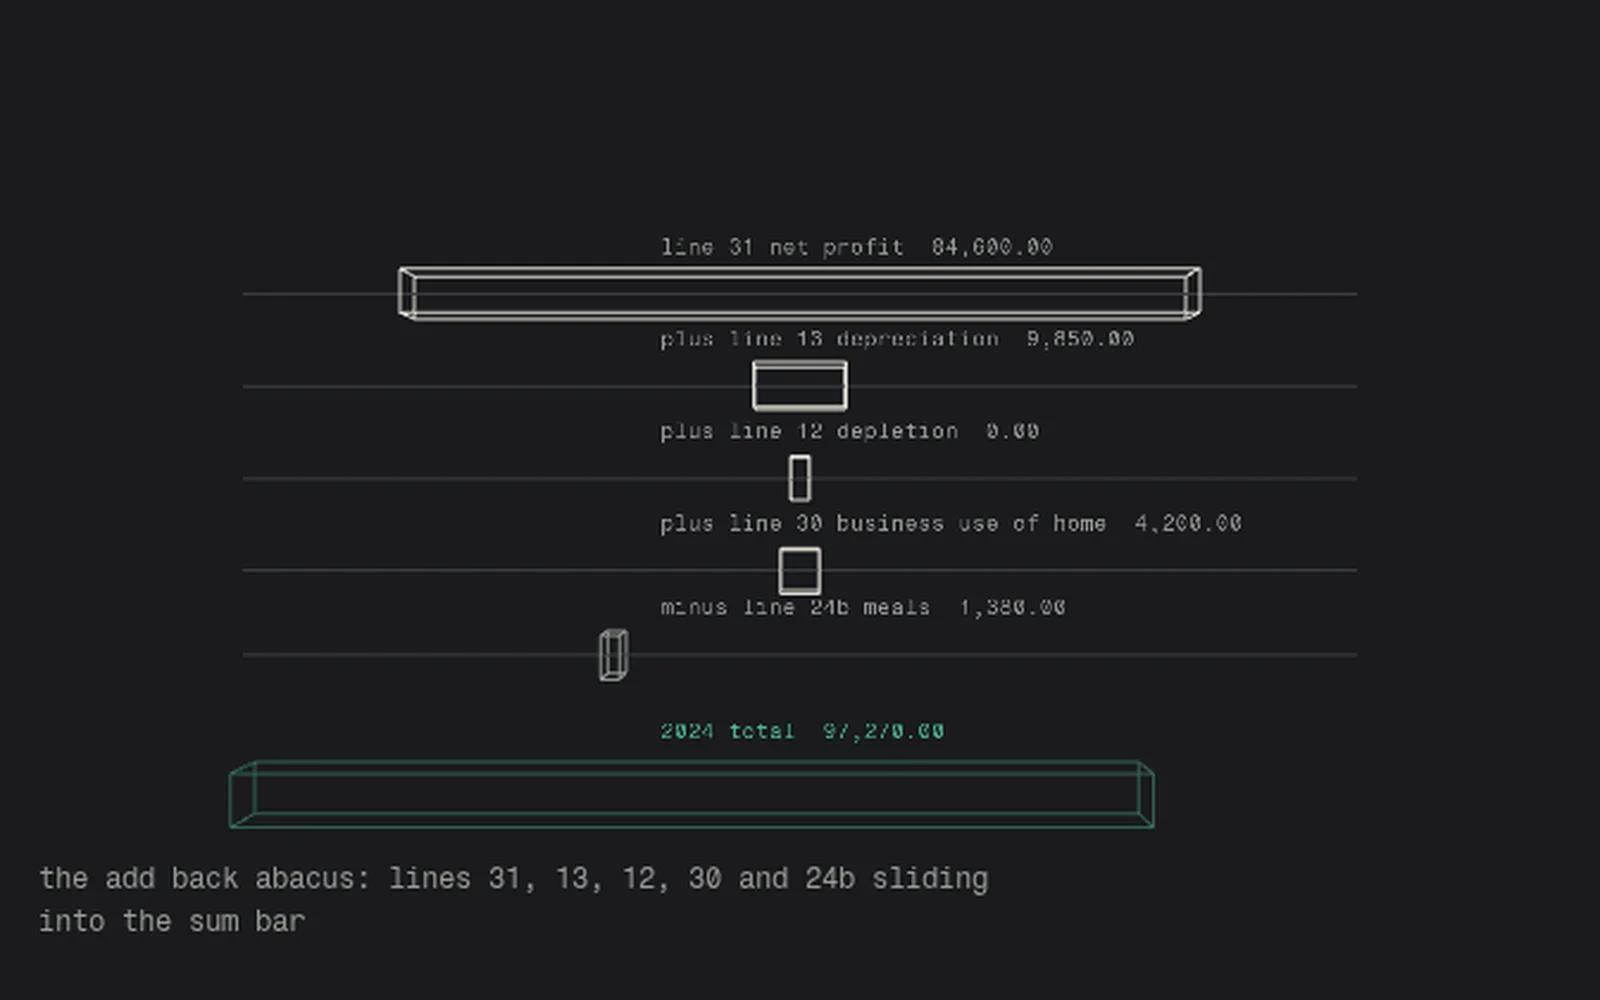
Task: Click the 'plus line 30 business use of home' label
Action: tap(951, 523)
